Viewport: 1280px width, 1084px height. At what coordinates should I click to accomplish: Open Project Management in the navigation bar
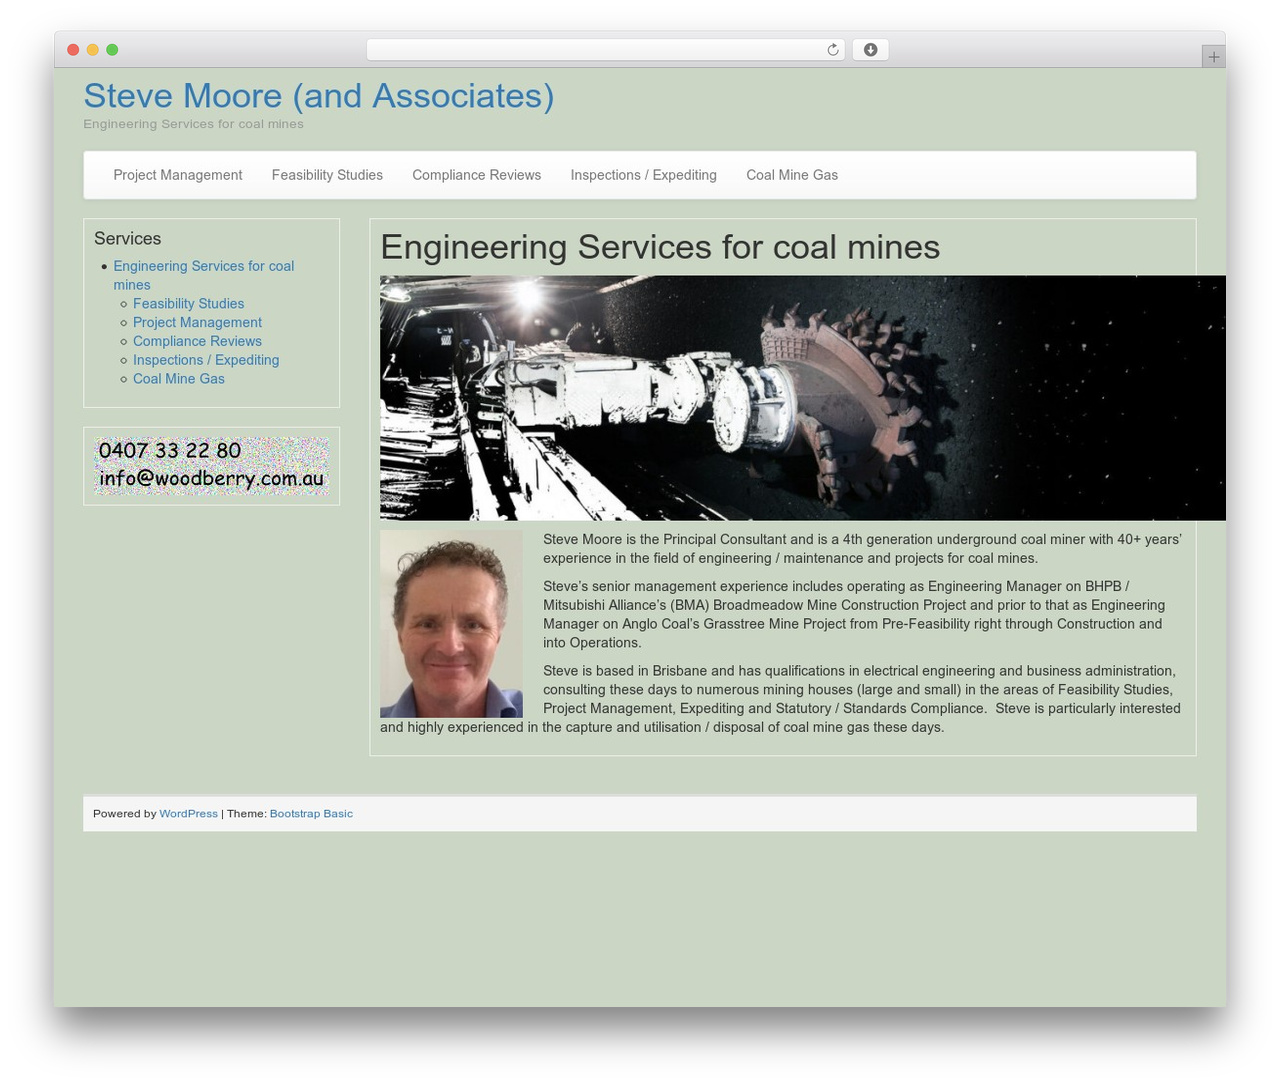pos(178,175)
